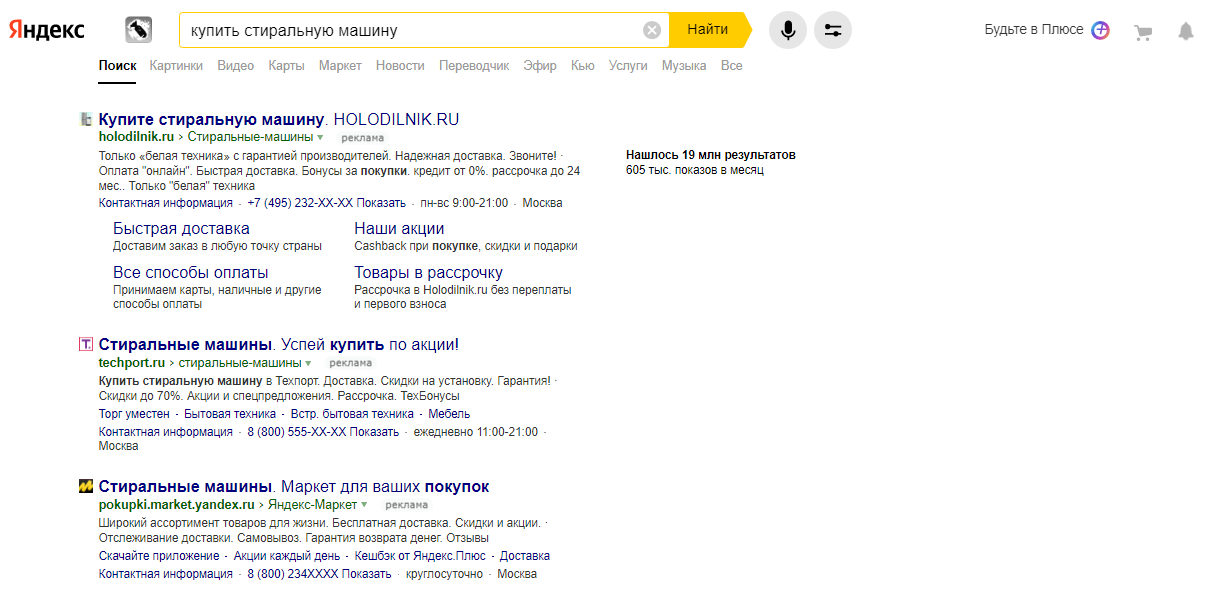Viewport: 1208px width, 601px height.
Task: Click 'Кешбэк от Яндекс.Плюс' link
Action: pos(420,556)
